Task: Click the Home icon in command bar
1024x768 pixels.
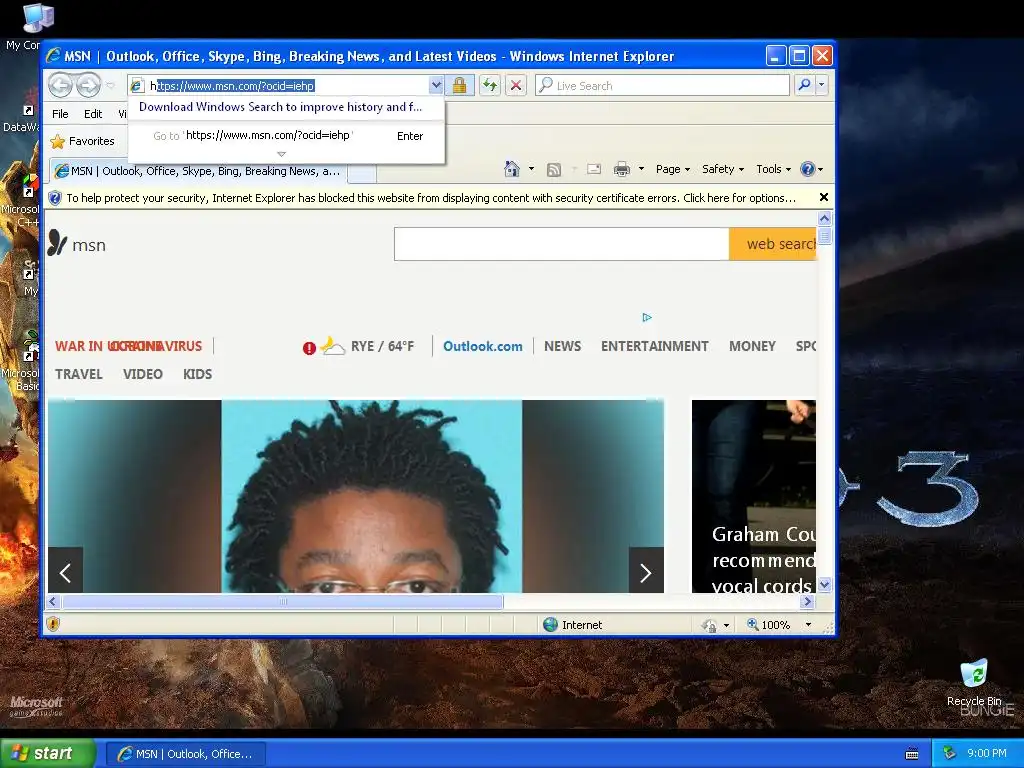Action: coord(512,169)
